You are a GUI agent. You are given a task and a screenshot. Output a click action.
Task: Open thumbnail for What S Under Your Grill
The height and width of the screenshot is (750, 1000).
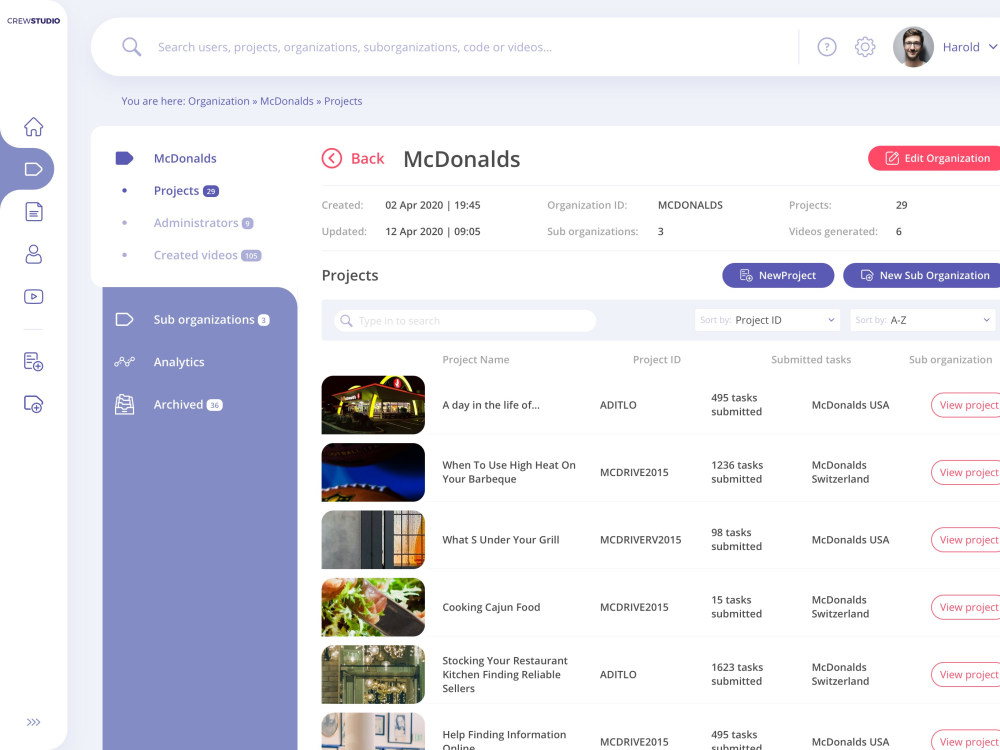coord(373,540)
